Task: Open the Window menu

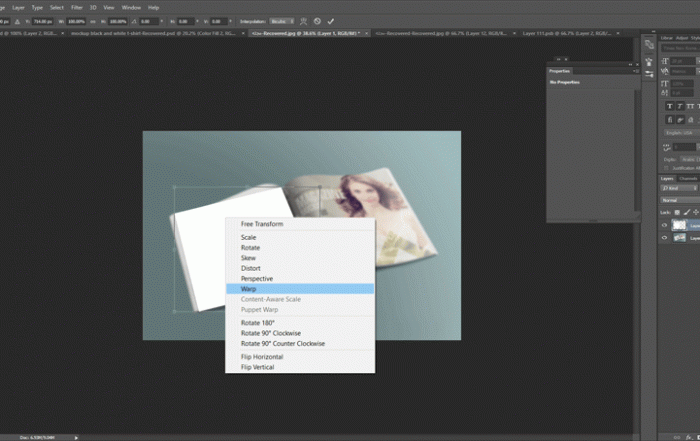Action: pyautogui.click(x=131, y=8)
